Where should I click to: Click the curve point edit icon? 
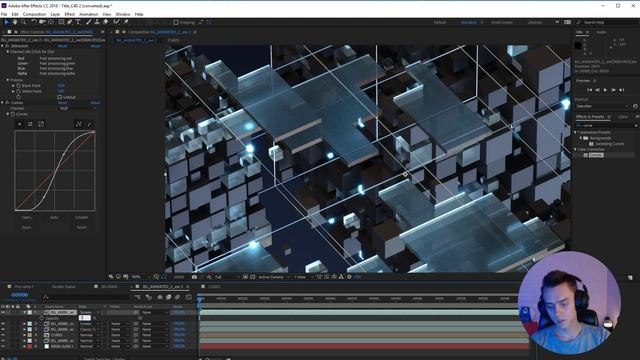(x=79, y=124)
